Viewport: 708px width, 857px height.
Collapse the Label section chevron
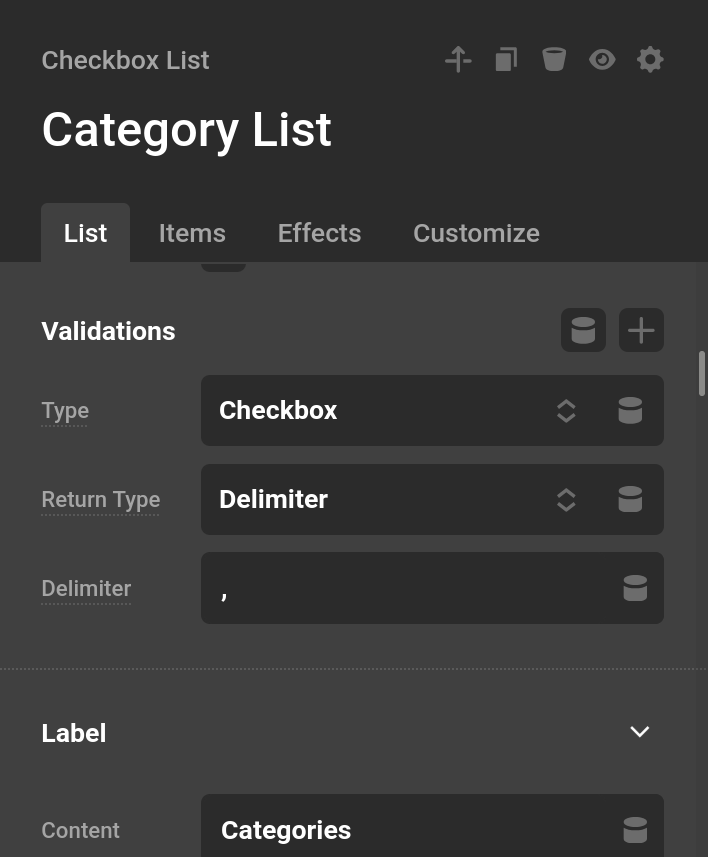click(639, 731)
